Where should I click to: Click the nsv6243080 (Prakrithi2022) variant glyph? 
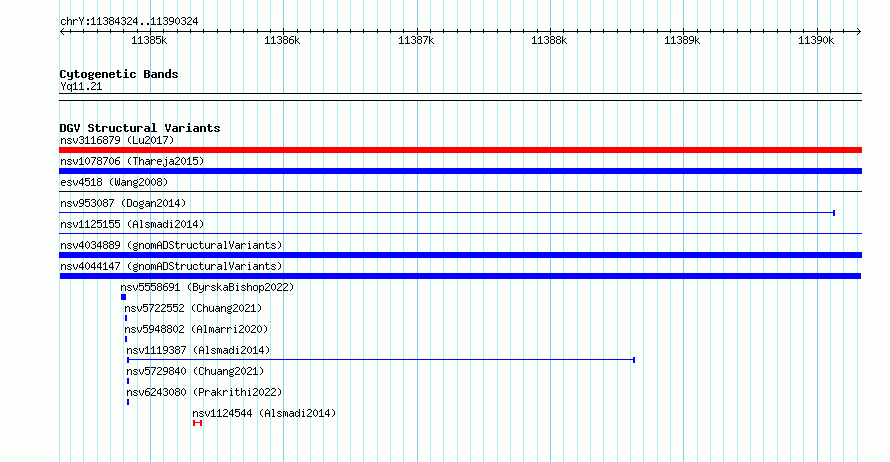[x=128, y=402]
